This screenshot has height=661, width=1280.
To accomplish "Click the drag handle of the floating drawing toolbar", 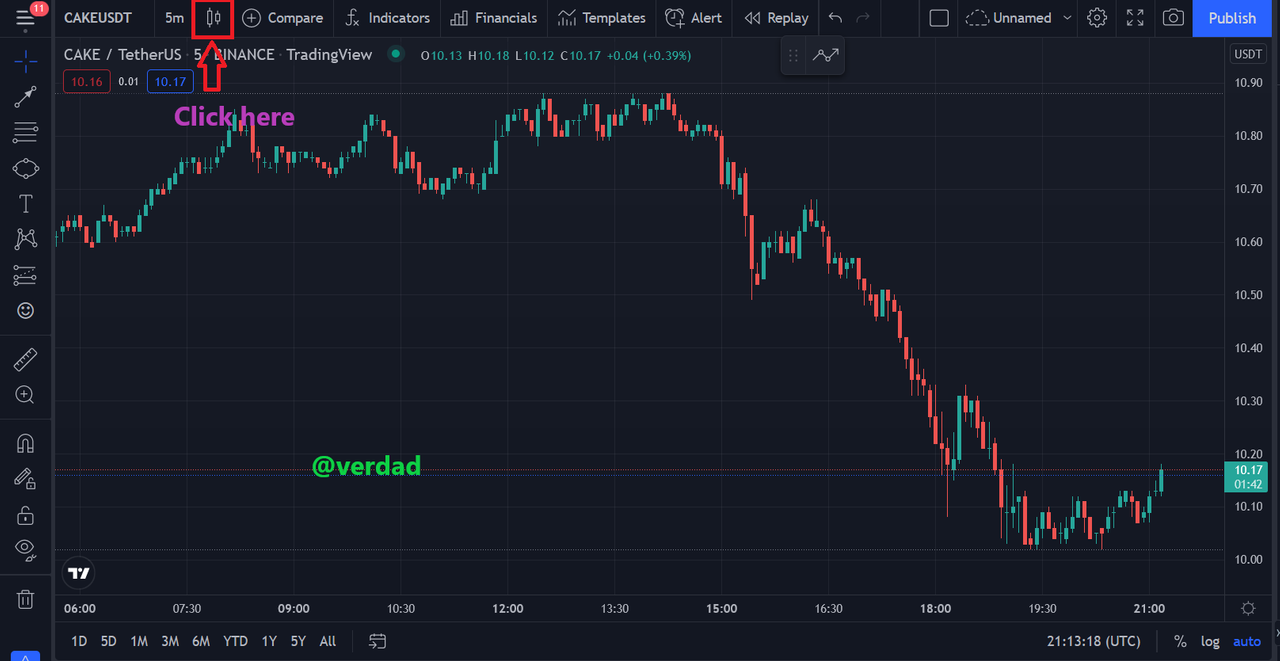I will (x=793, y=56).
